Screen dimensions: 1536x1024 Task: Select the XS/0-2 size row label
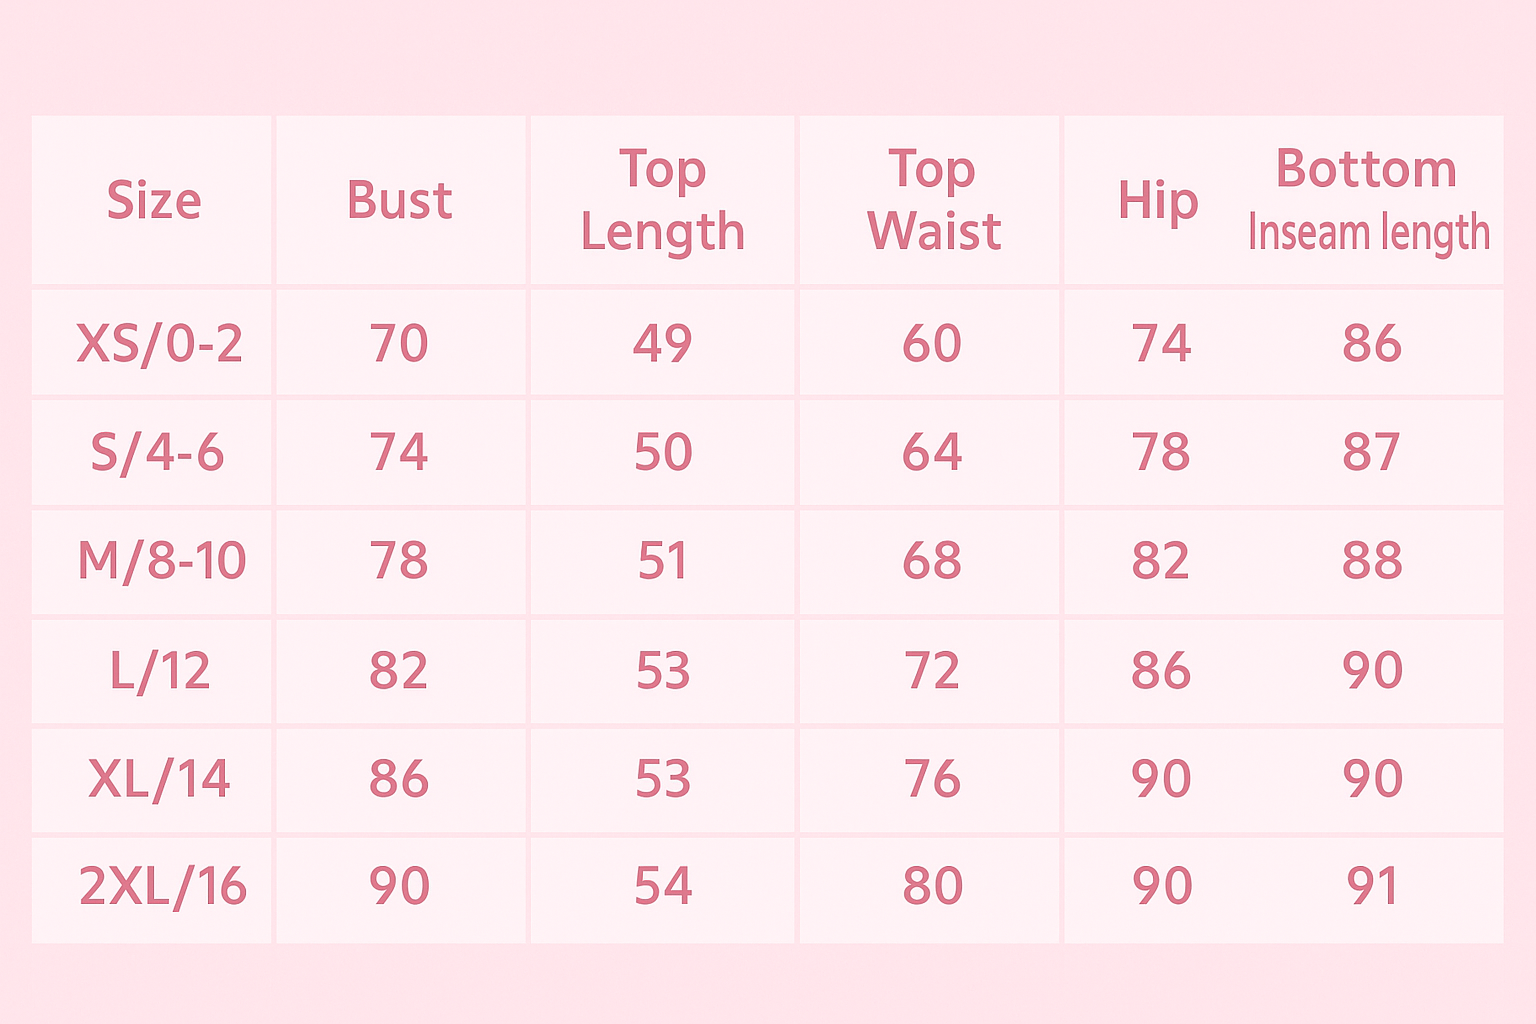point(159,344)
